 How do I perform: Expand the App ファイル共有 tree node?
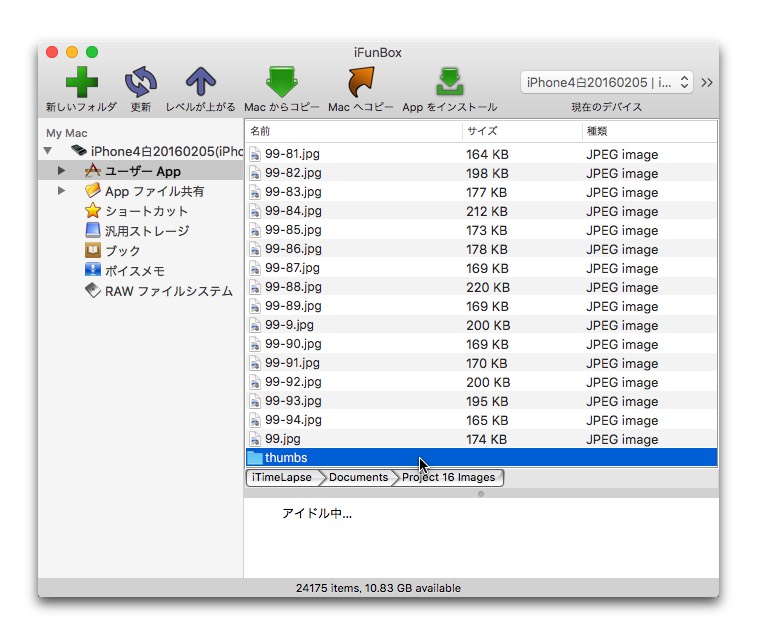point(61,190)
